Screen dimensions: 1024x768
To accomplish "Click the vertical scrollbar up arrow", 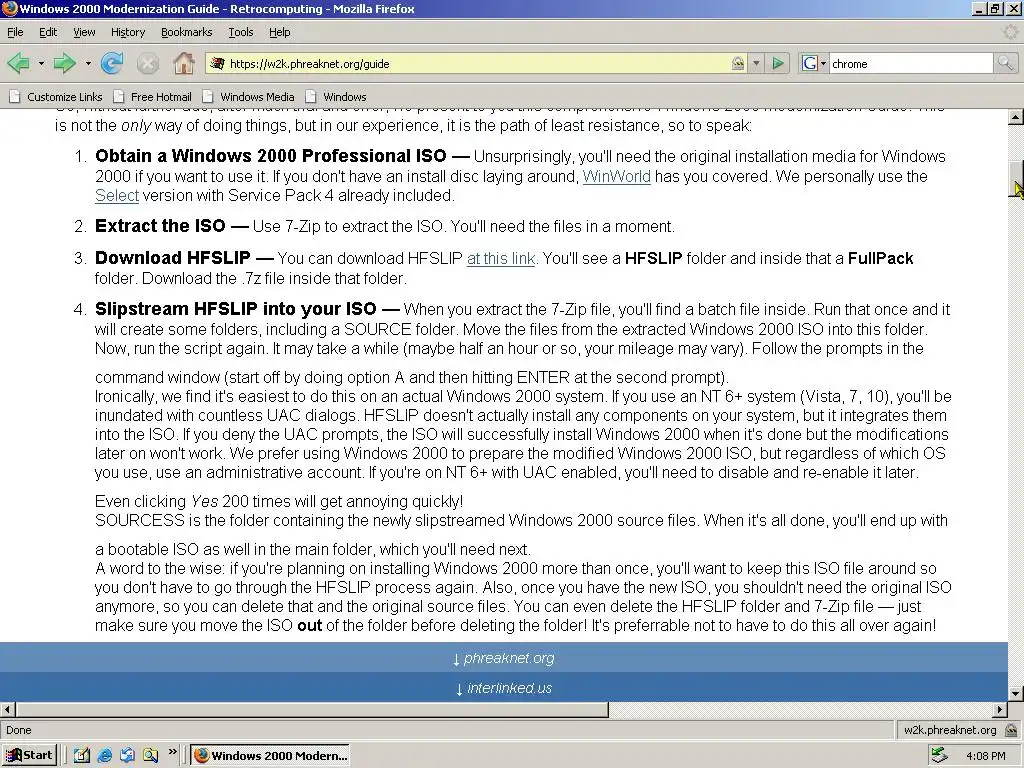I will click(x=1016, y=118).
